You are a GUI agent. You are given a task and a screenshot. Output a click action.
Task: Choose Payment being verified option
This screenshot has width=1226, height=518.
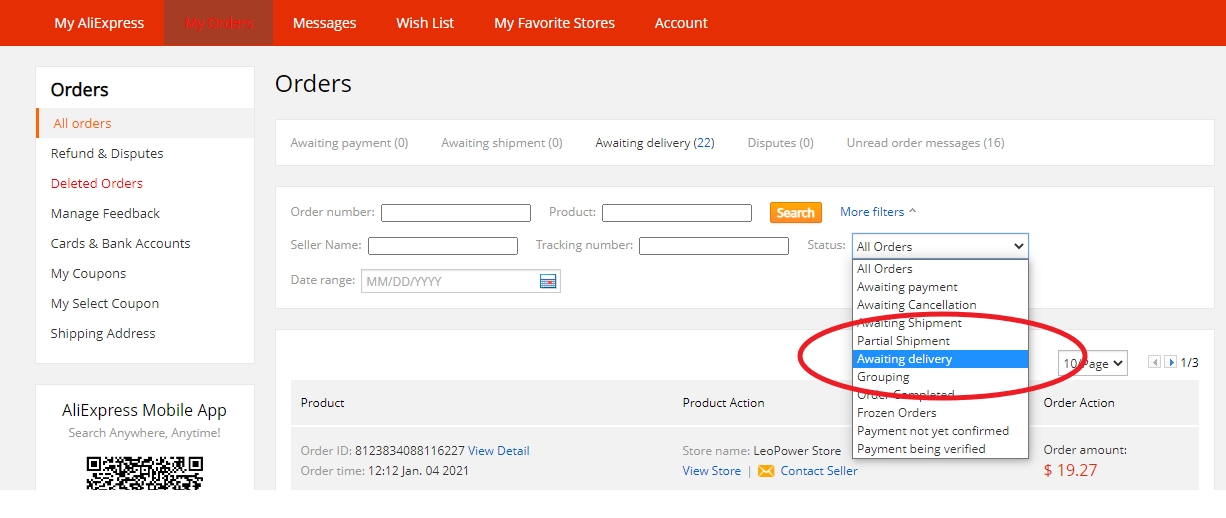coord(940,449)
